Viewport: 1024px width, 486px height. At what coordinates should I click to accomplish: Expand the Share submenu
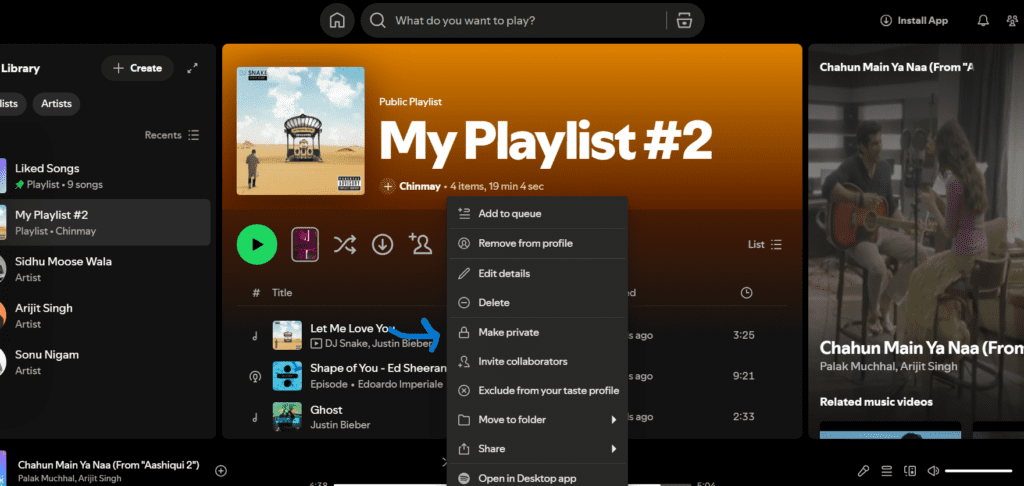pos(537,449)
